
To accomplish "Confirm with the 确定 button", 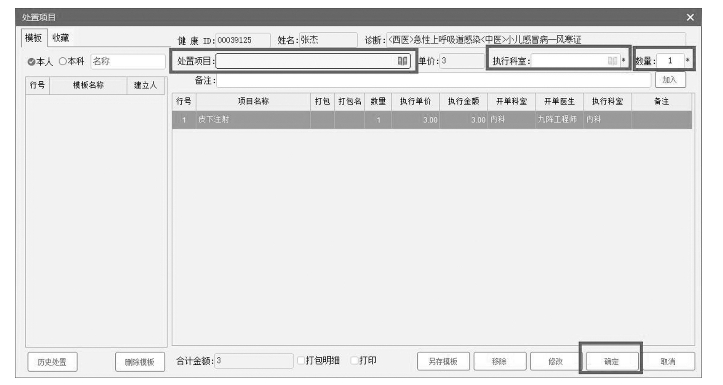I will click(x=612, y=362).
